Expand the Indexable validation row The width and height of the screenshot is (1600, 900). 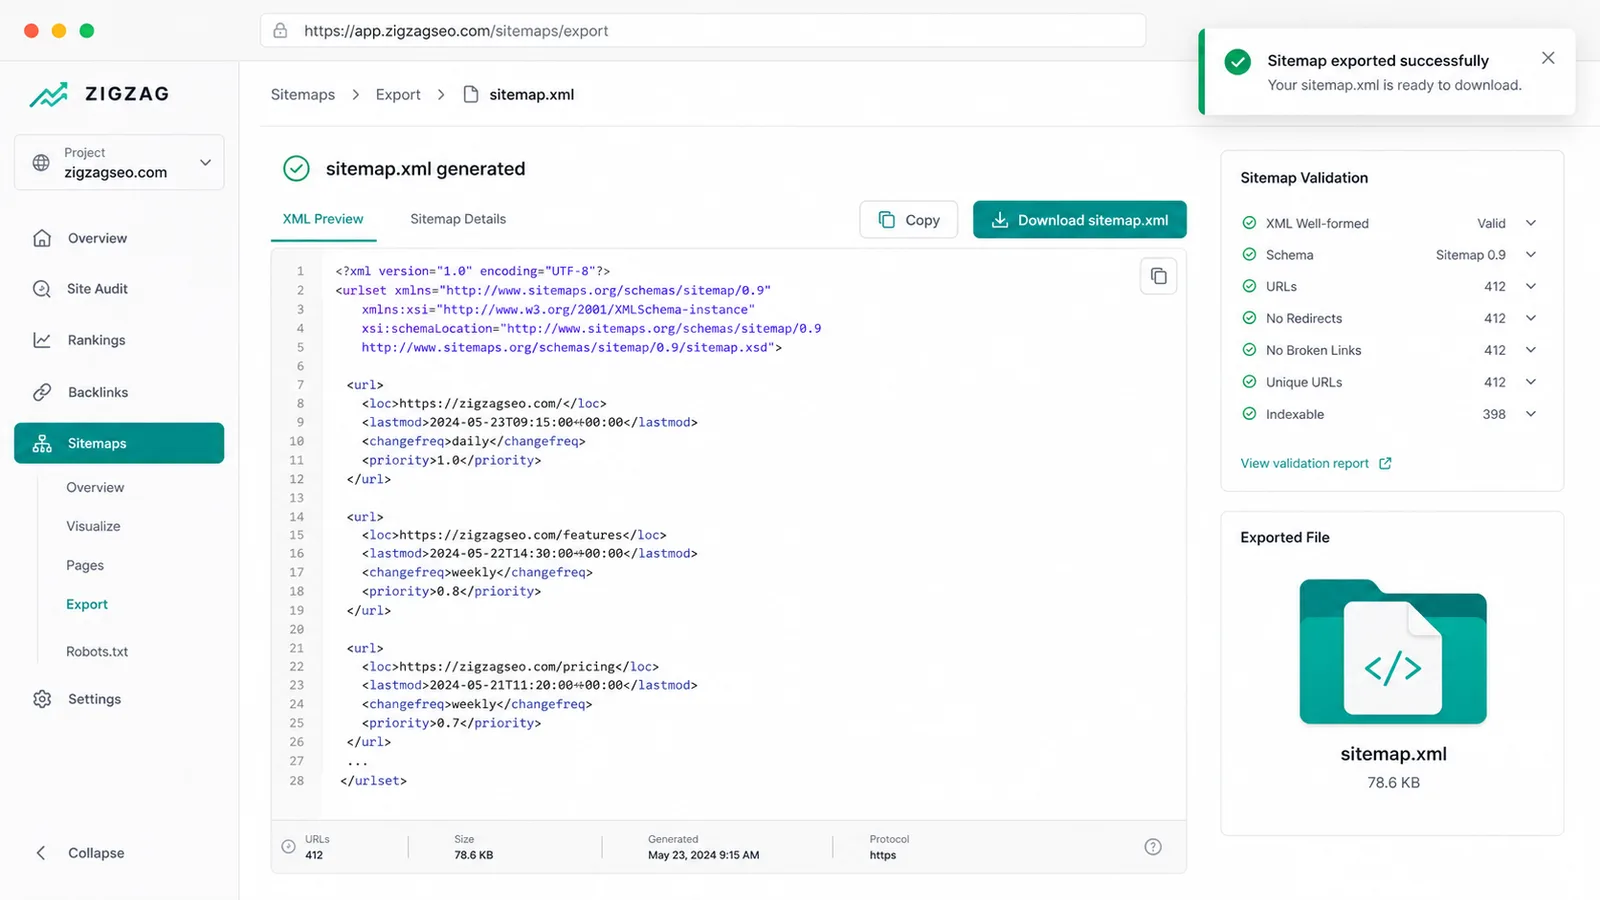coord(1531,414)
